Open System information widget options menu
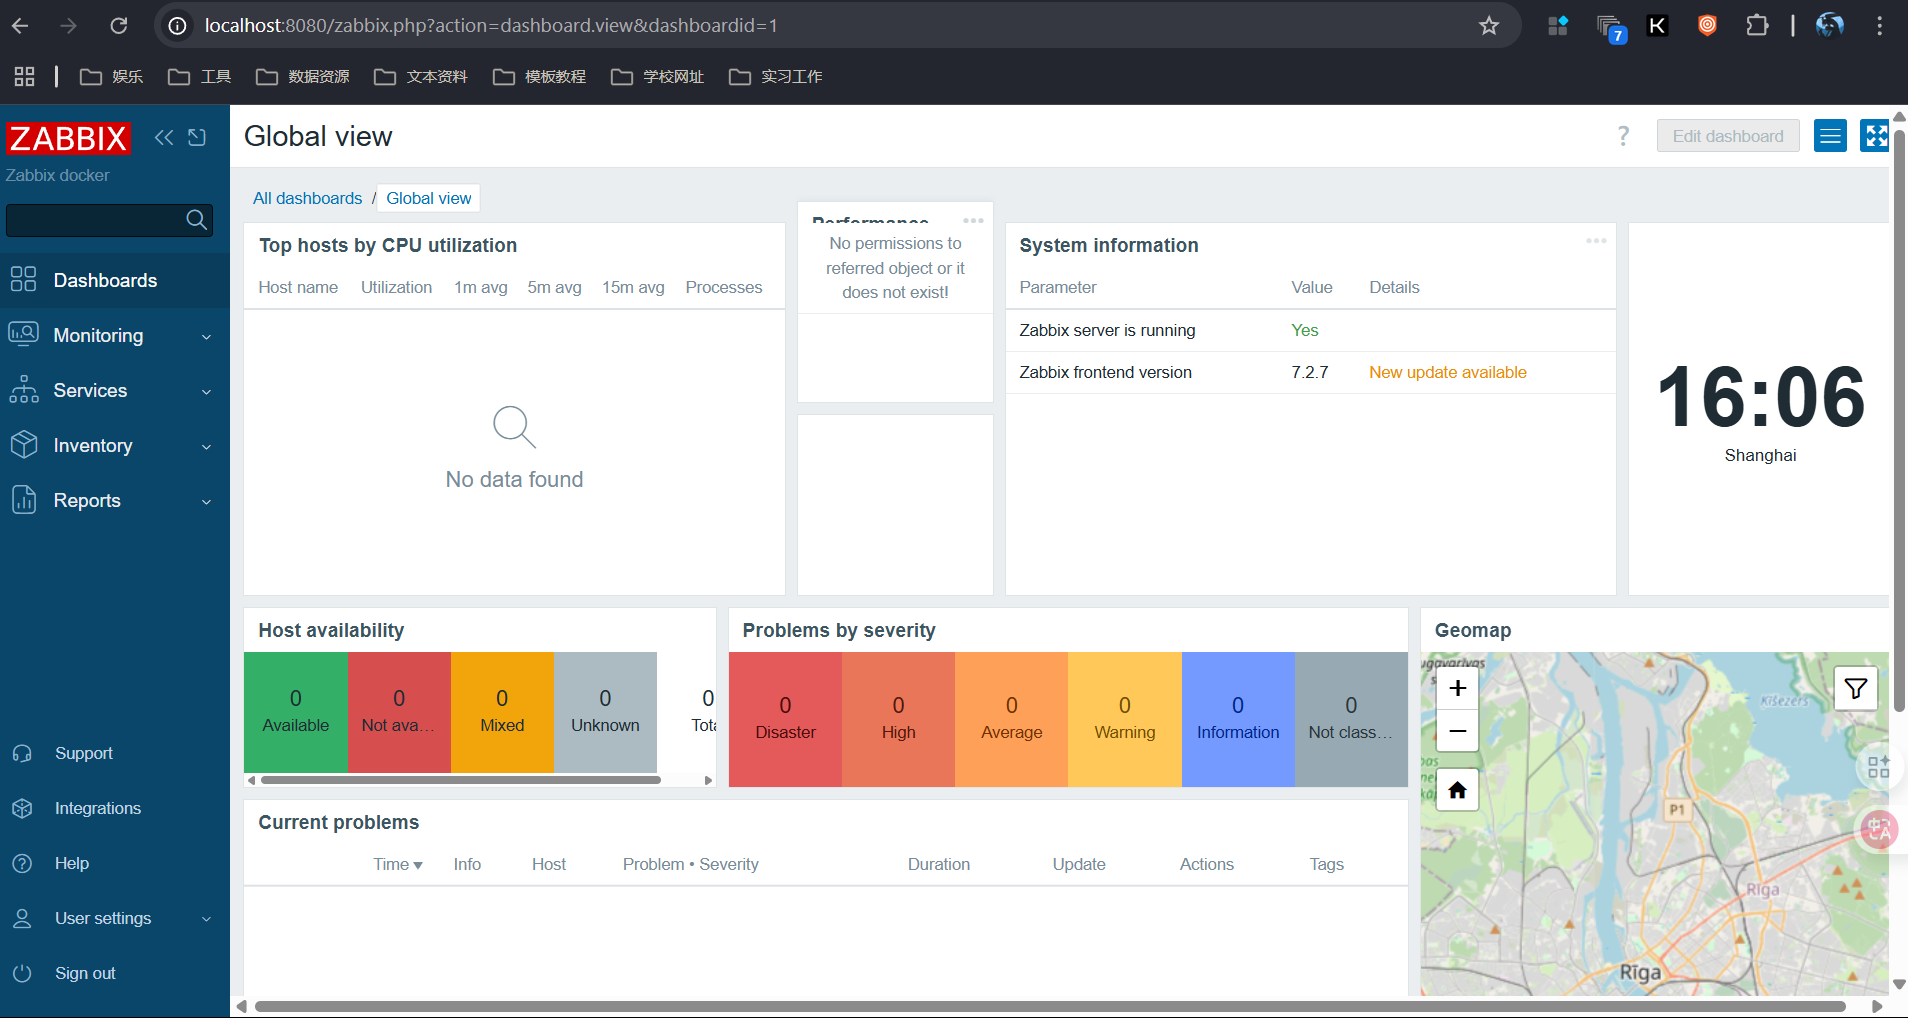 [1596, 241]
